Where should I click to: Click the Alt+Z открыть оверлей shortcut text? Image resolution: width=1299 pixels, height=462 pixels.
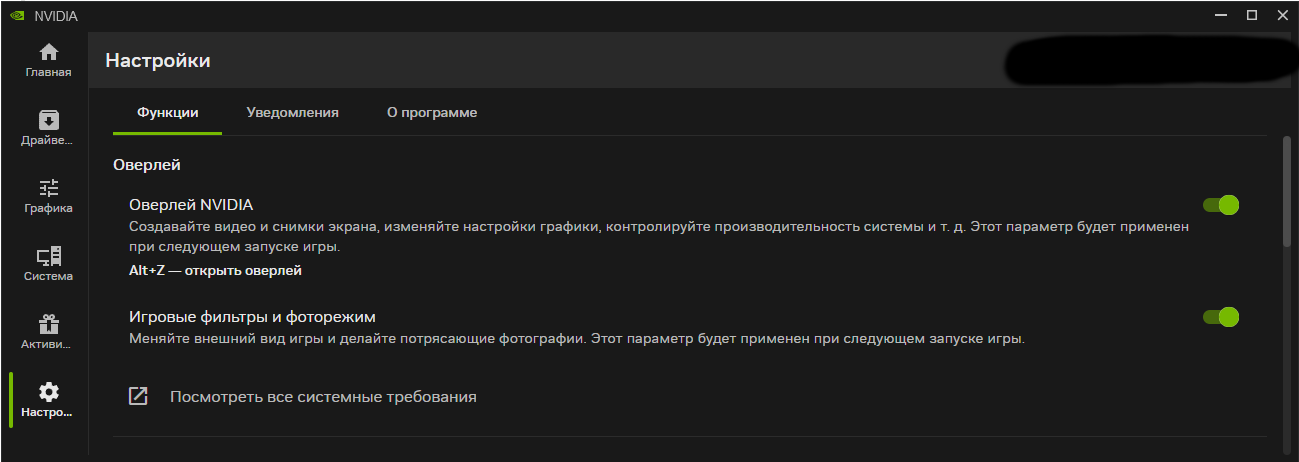tap(215, 270)
